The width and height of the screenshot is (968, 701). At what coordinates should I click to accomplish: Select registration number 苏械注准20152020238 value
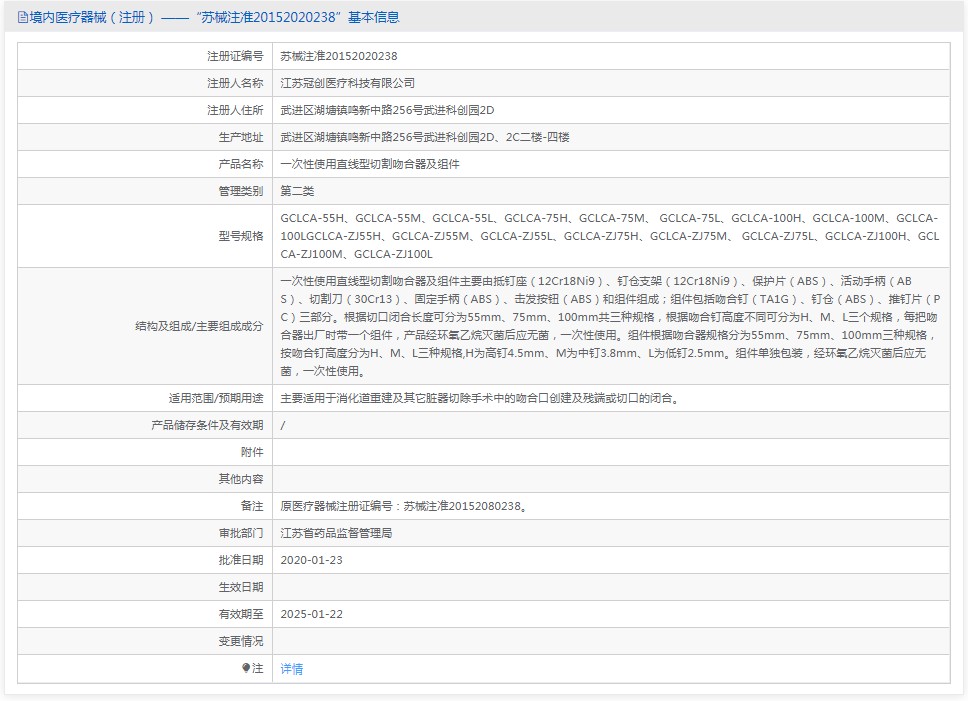[338, 56]
